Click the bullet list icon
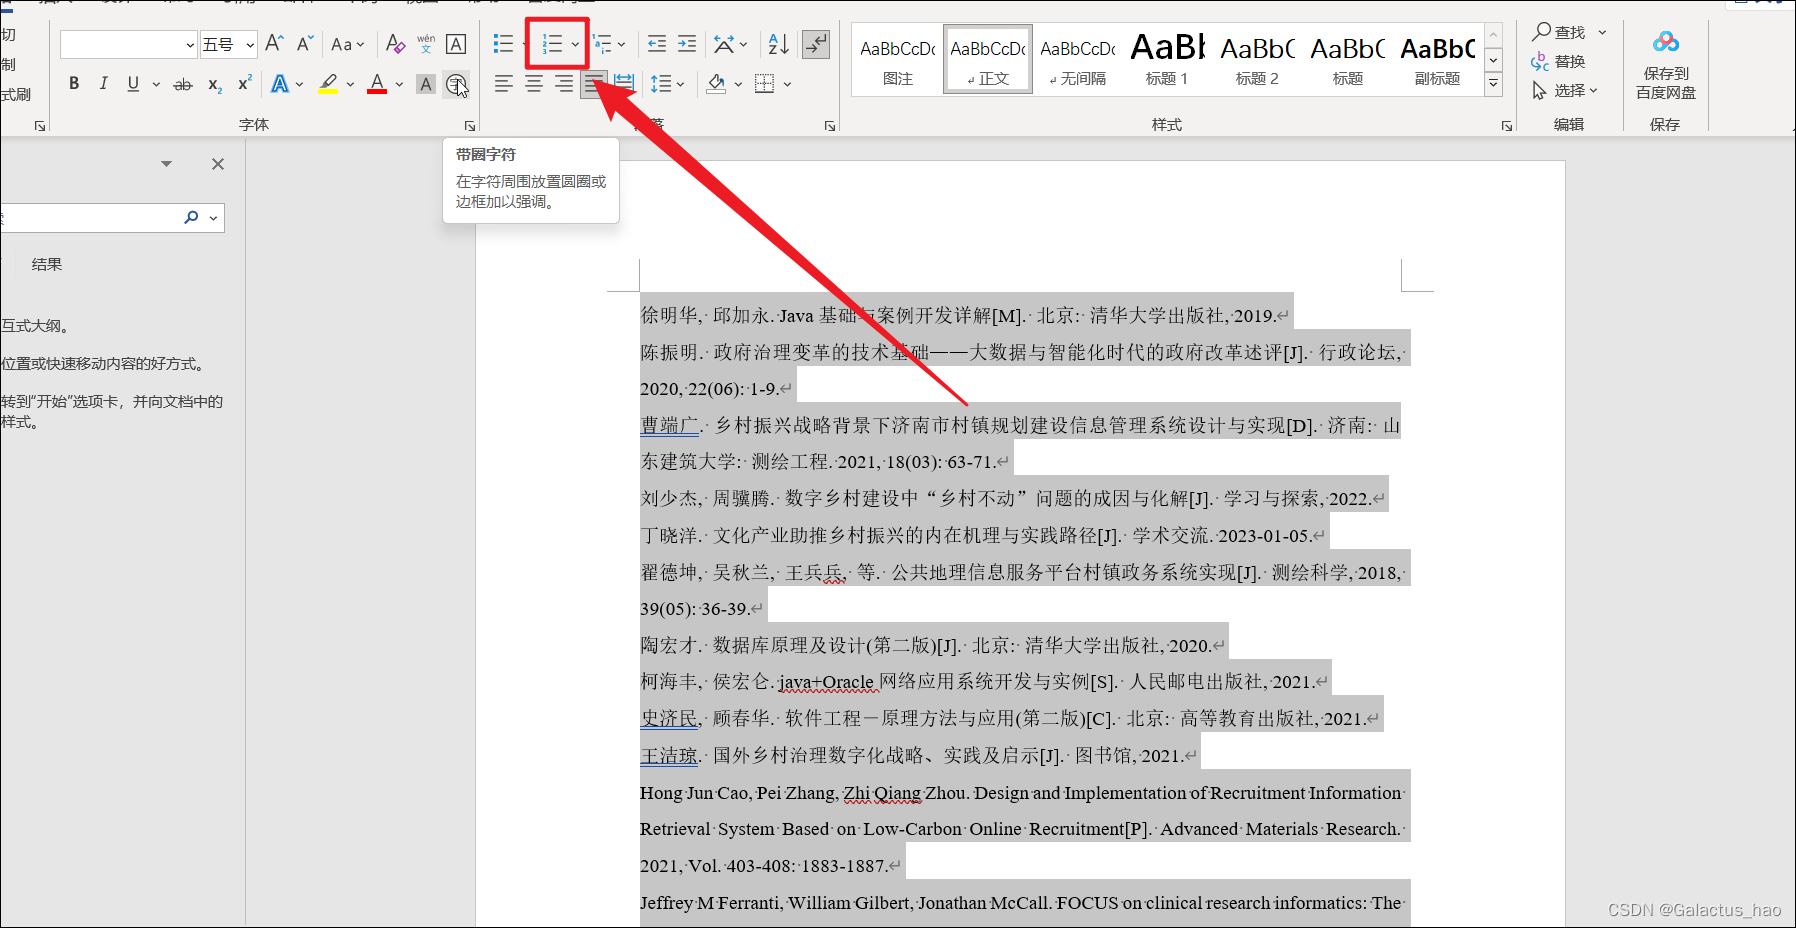 click(x=503, y=44)
